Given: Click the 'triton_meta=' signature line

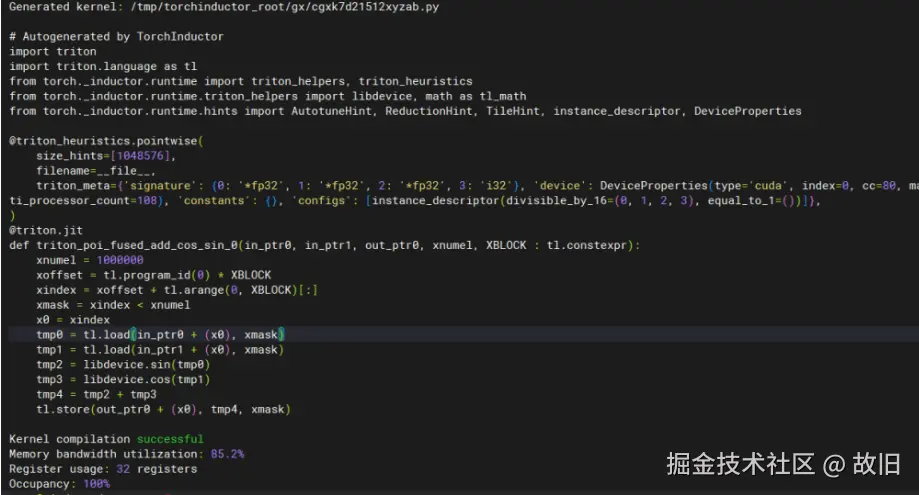Looking at the screenshot, I should coord(477,186).
